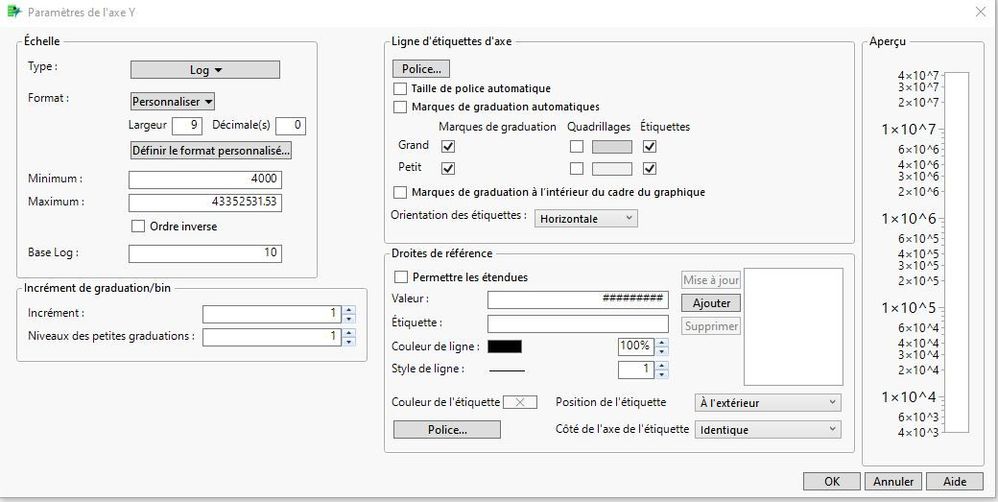The image size is (998, 502).
Task: Increase Niveaux des petites graduations value
Action: click(349, 333)
